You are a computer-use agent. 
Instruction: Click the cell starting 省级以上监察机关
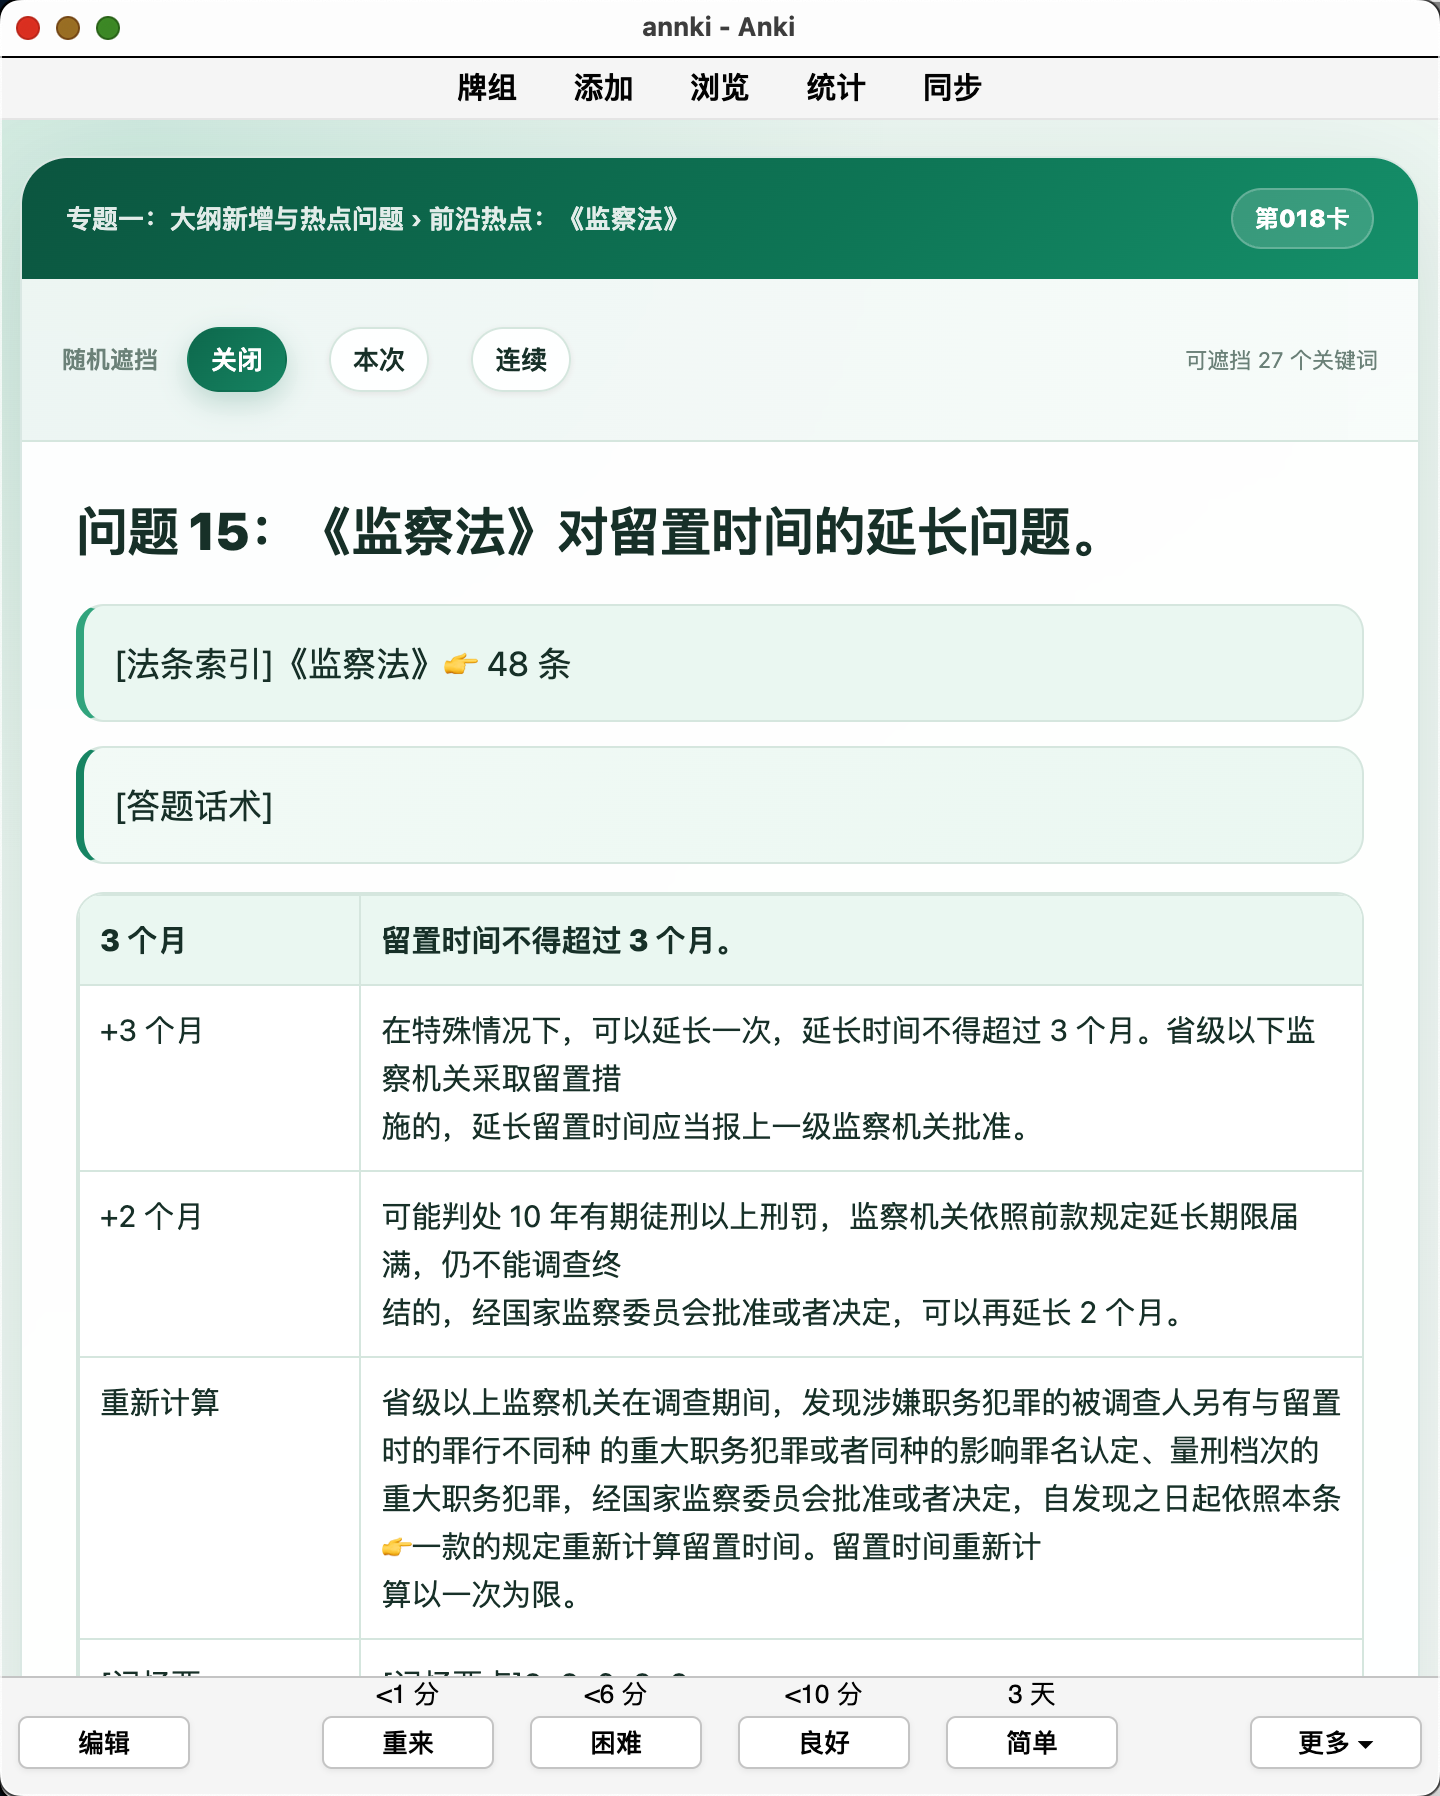[x=861, y=1498]
